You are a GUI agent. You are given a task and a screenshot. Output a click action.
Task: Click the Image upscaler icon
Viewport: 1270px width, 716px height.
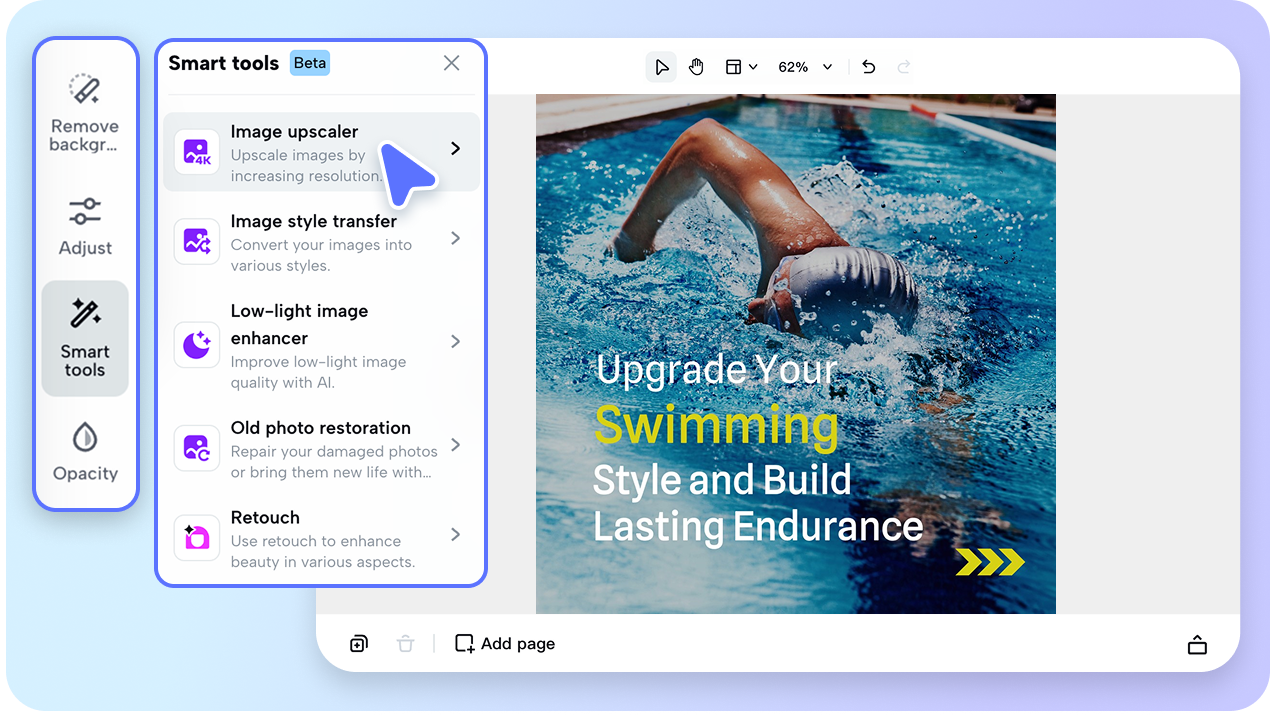(196, 152)
